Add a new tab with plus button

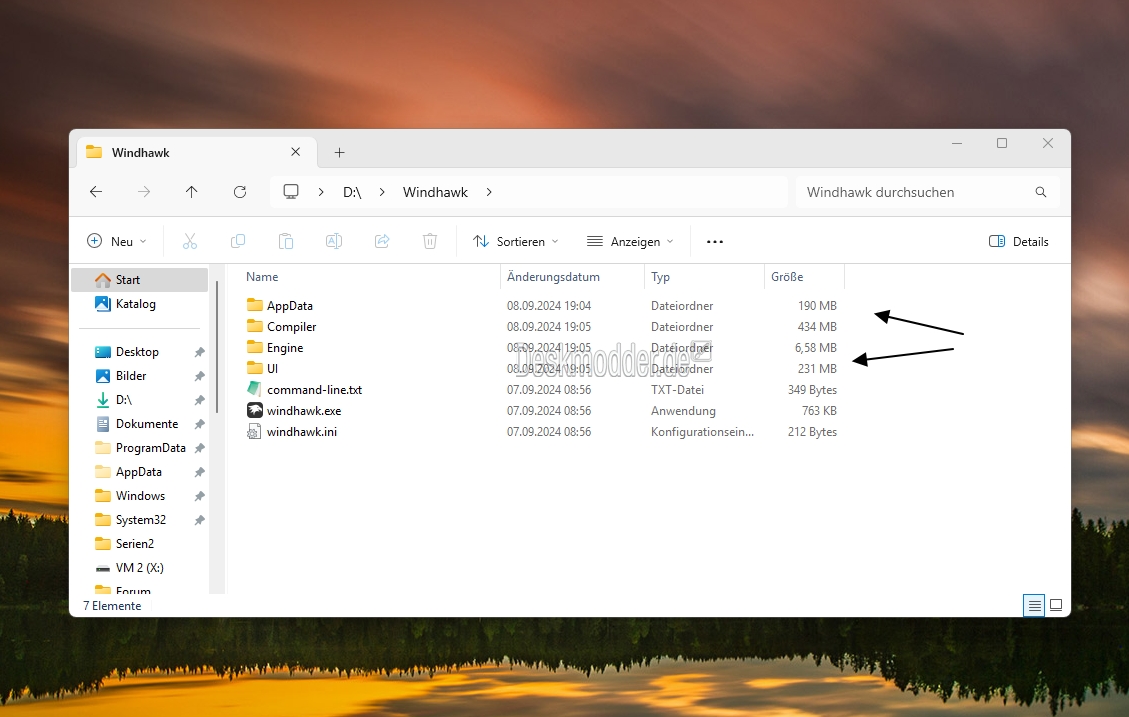click(x=340, y=153)
